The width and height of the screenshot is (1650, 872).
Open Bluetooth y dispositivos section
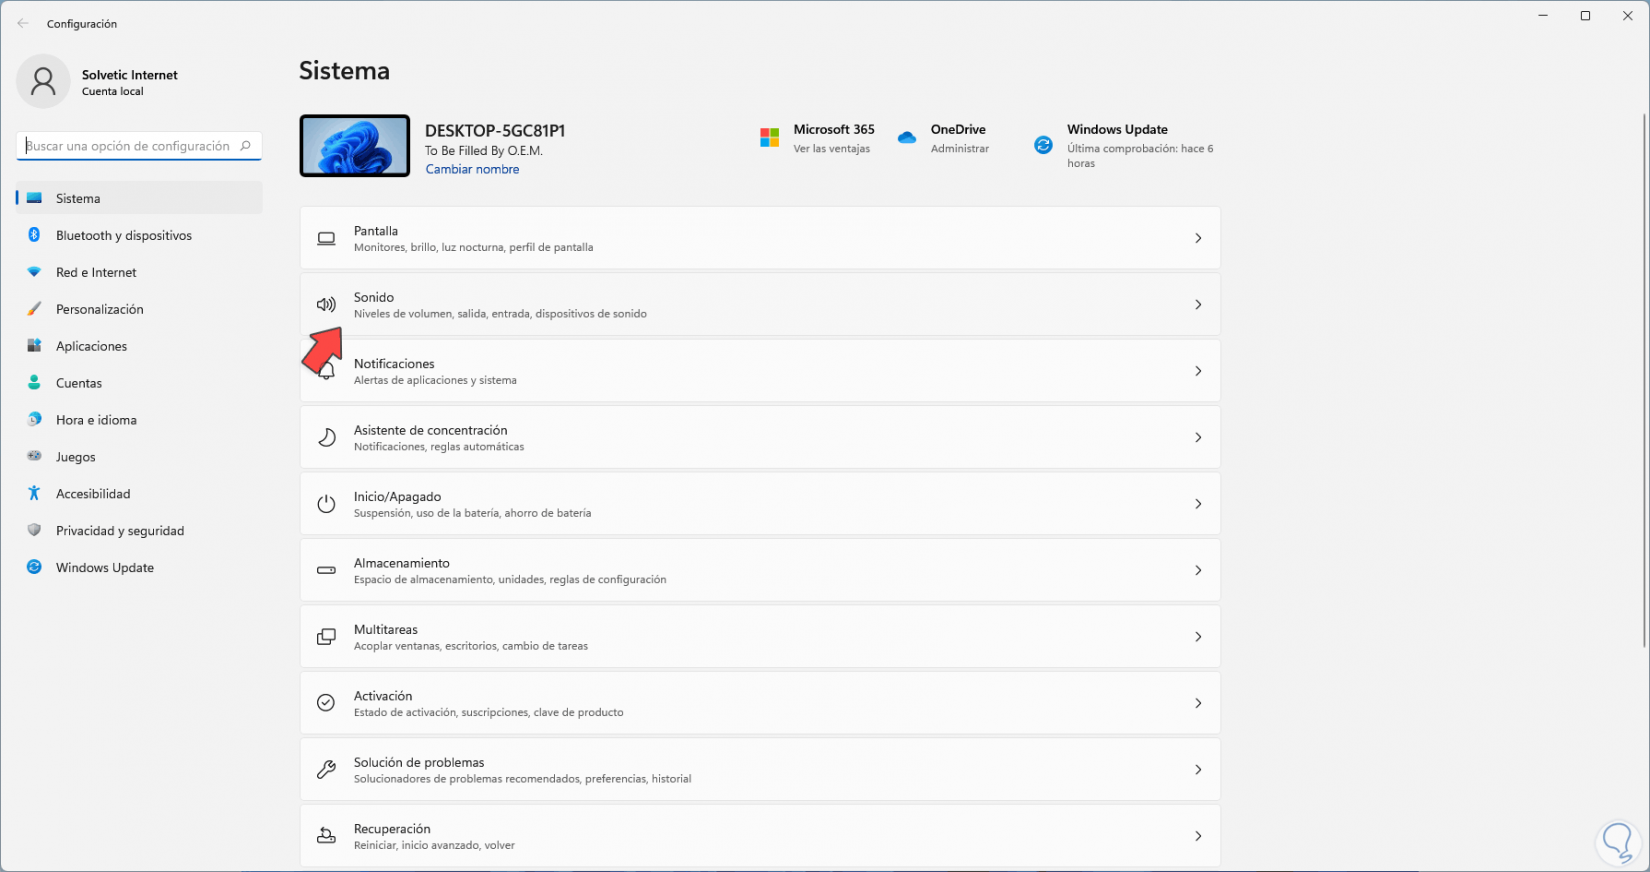point(139,235)
